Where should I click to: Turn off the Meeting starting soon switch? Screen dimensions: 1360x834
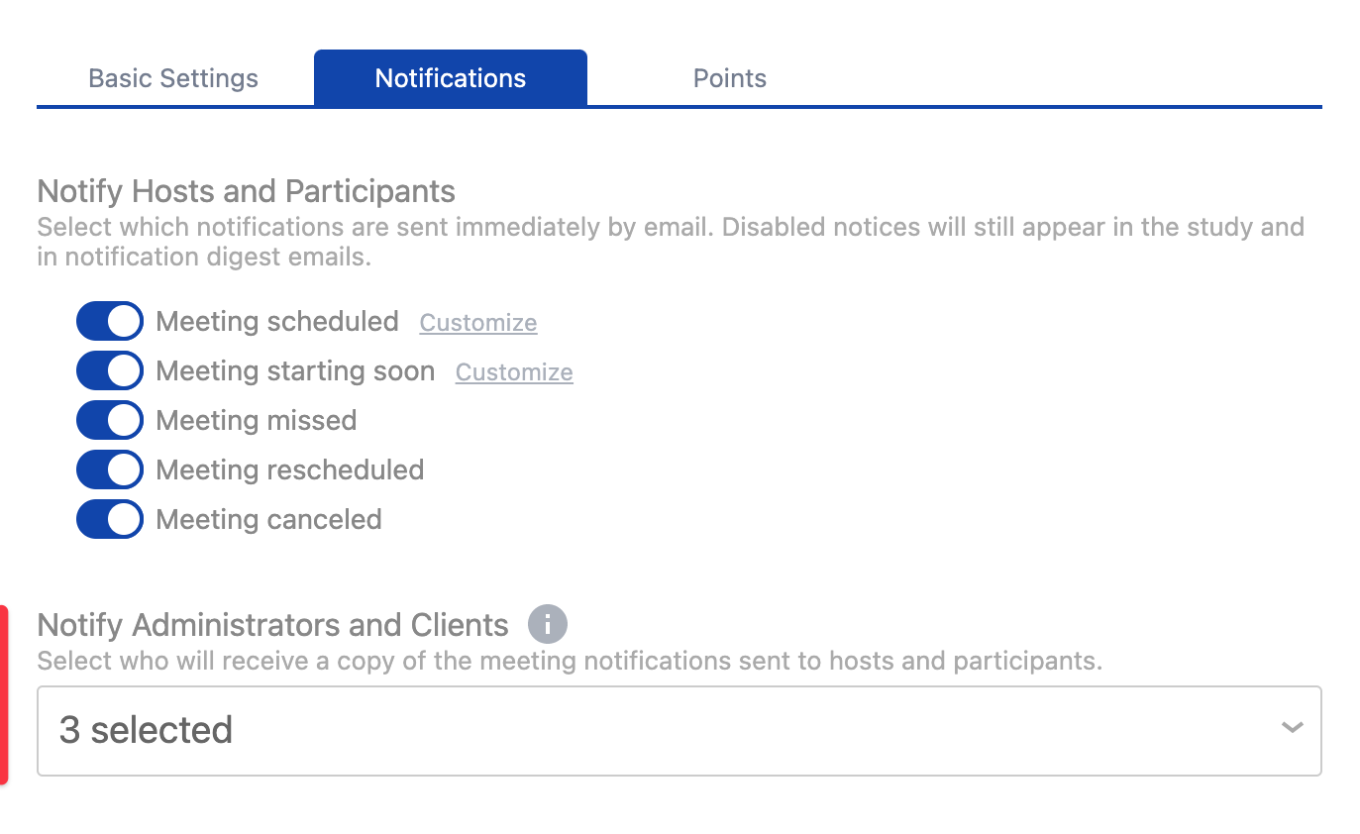(x=110, y=371)
